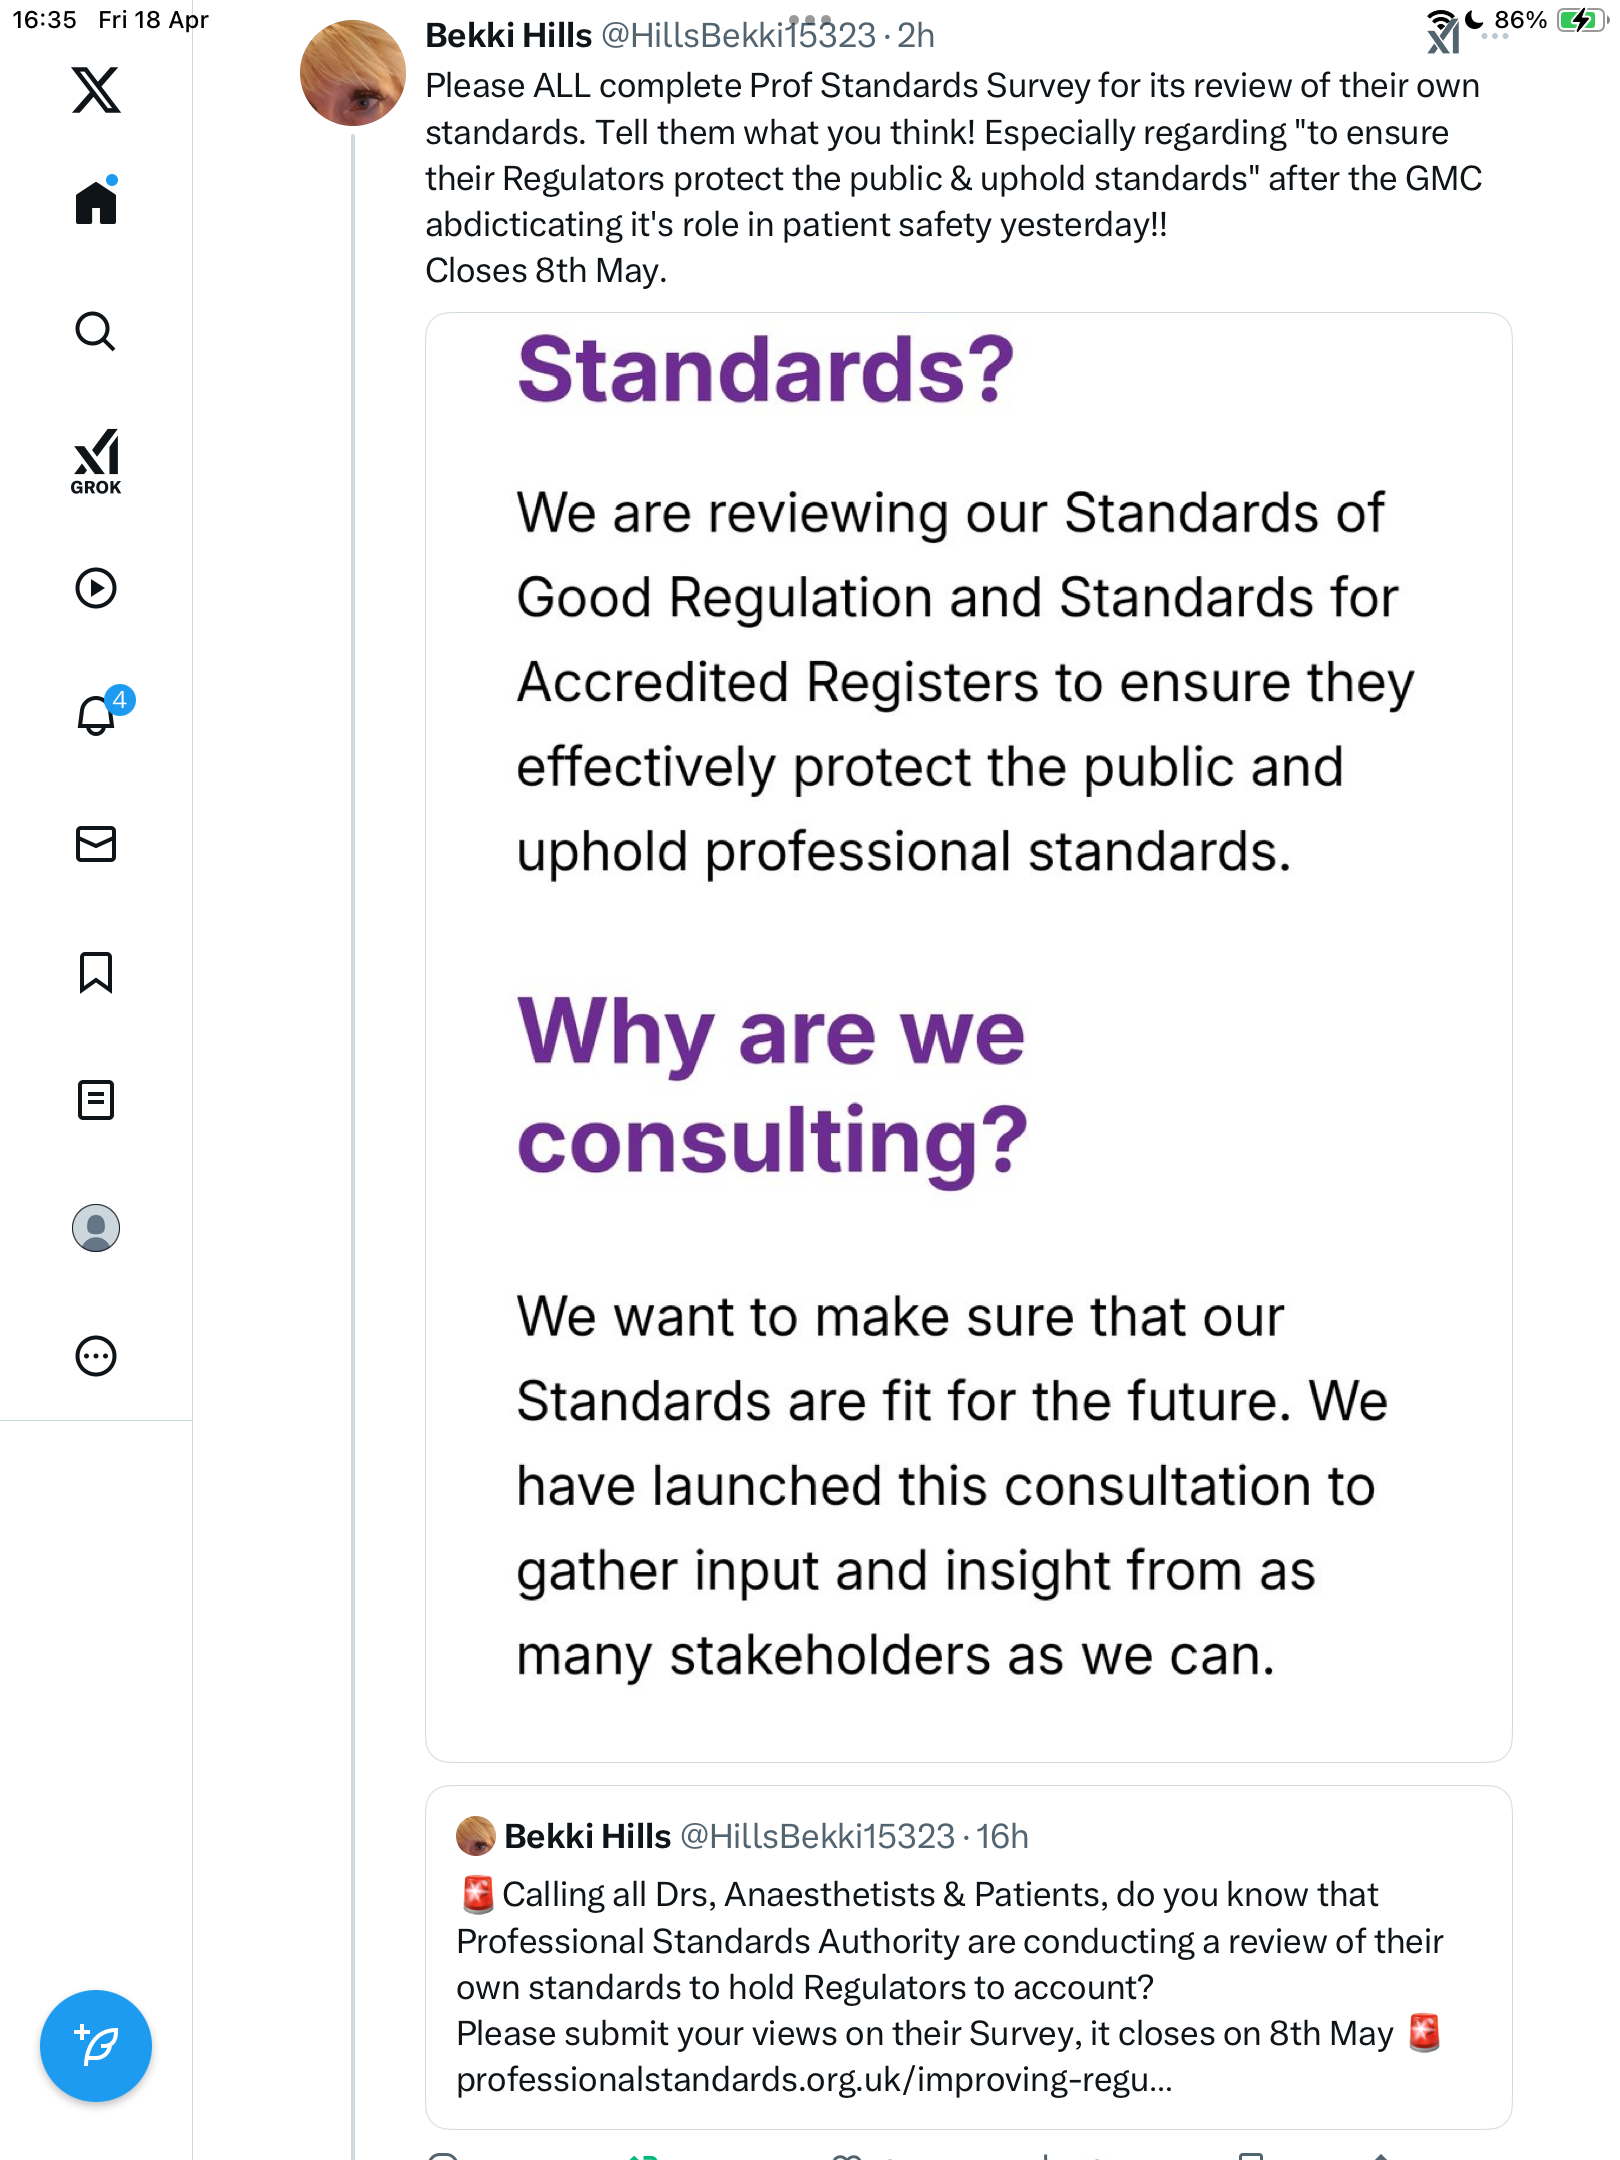
Task: Open the Lists icon in sidebar
Action: tap(96, 1100)
